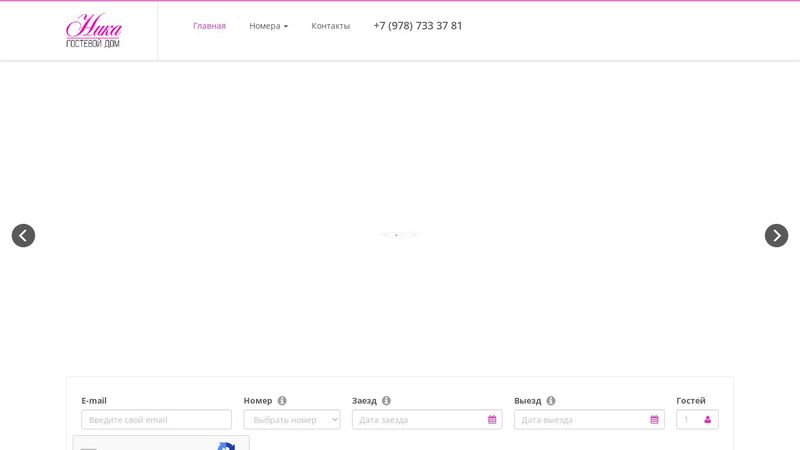Click info icon beside Выезд label
The height and width of the screenshot is (450, 800).
click(551, 401)
